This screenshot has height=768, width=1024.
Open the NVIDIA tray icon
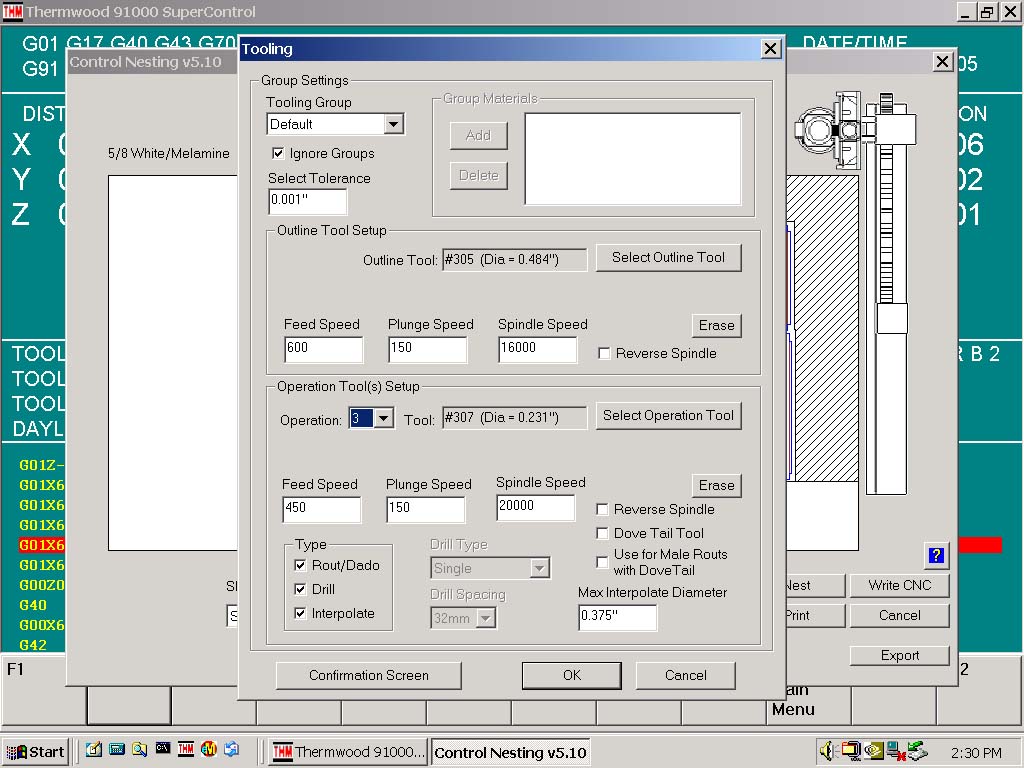[873, 751]
